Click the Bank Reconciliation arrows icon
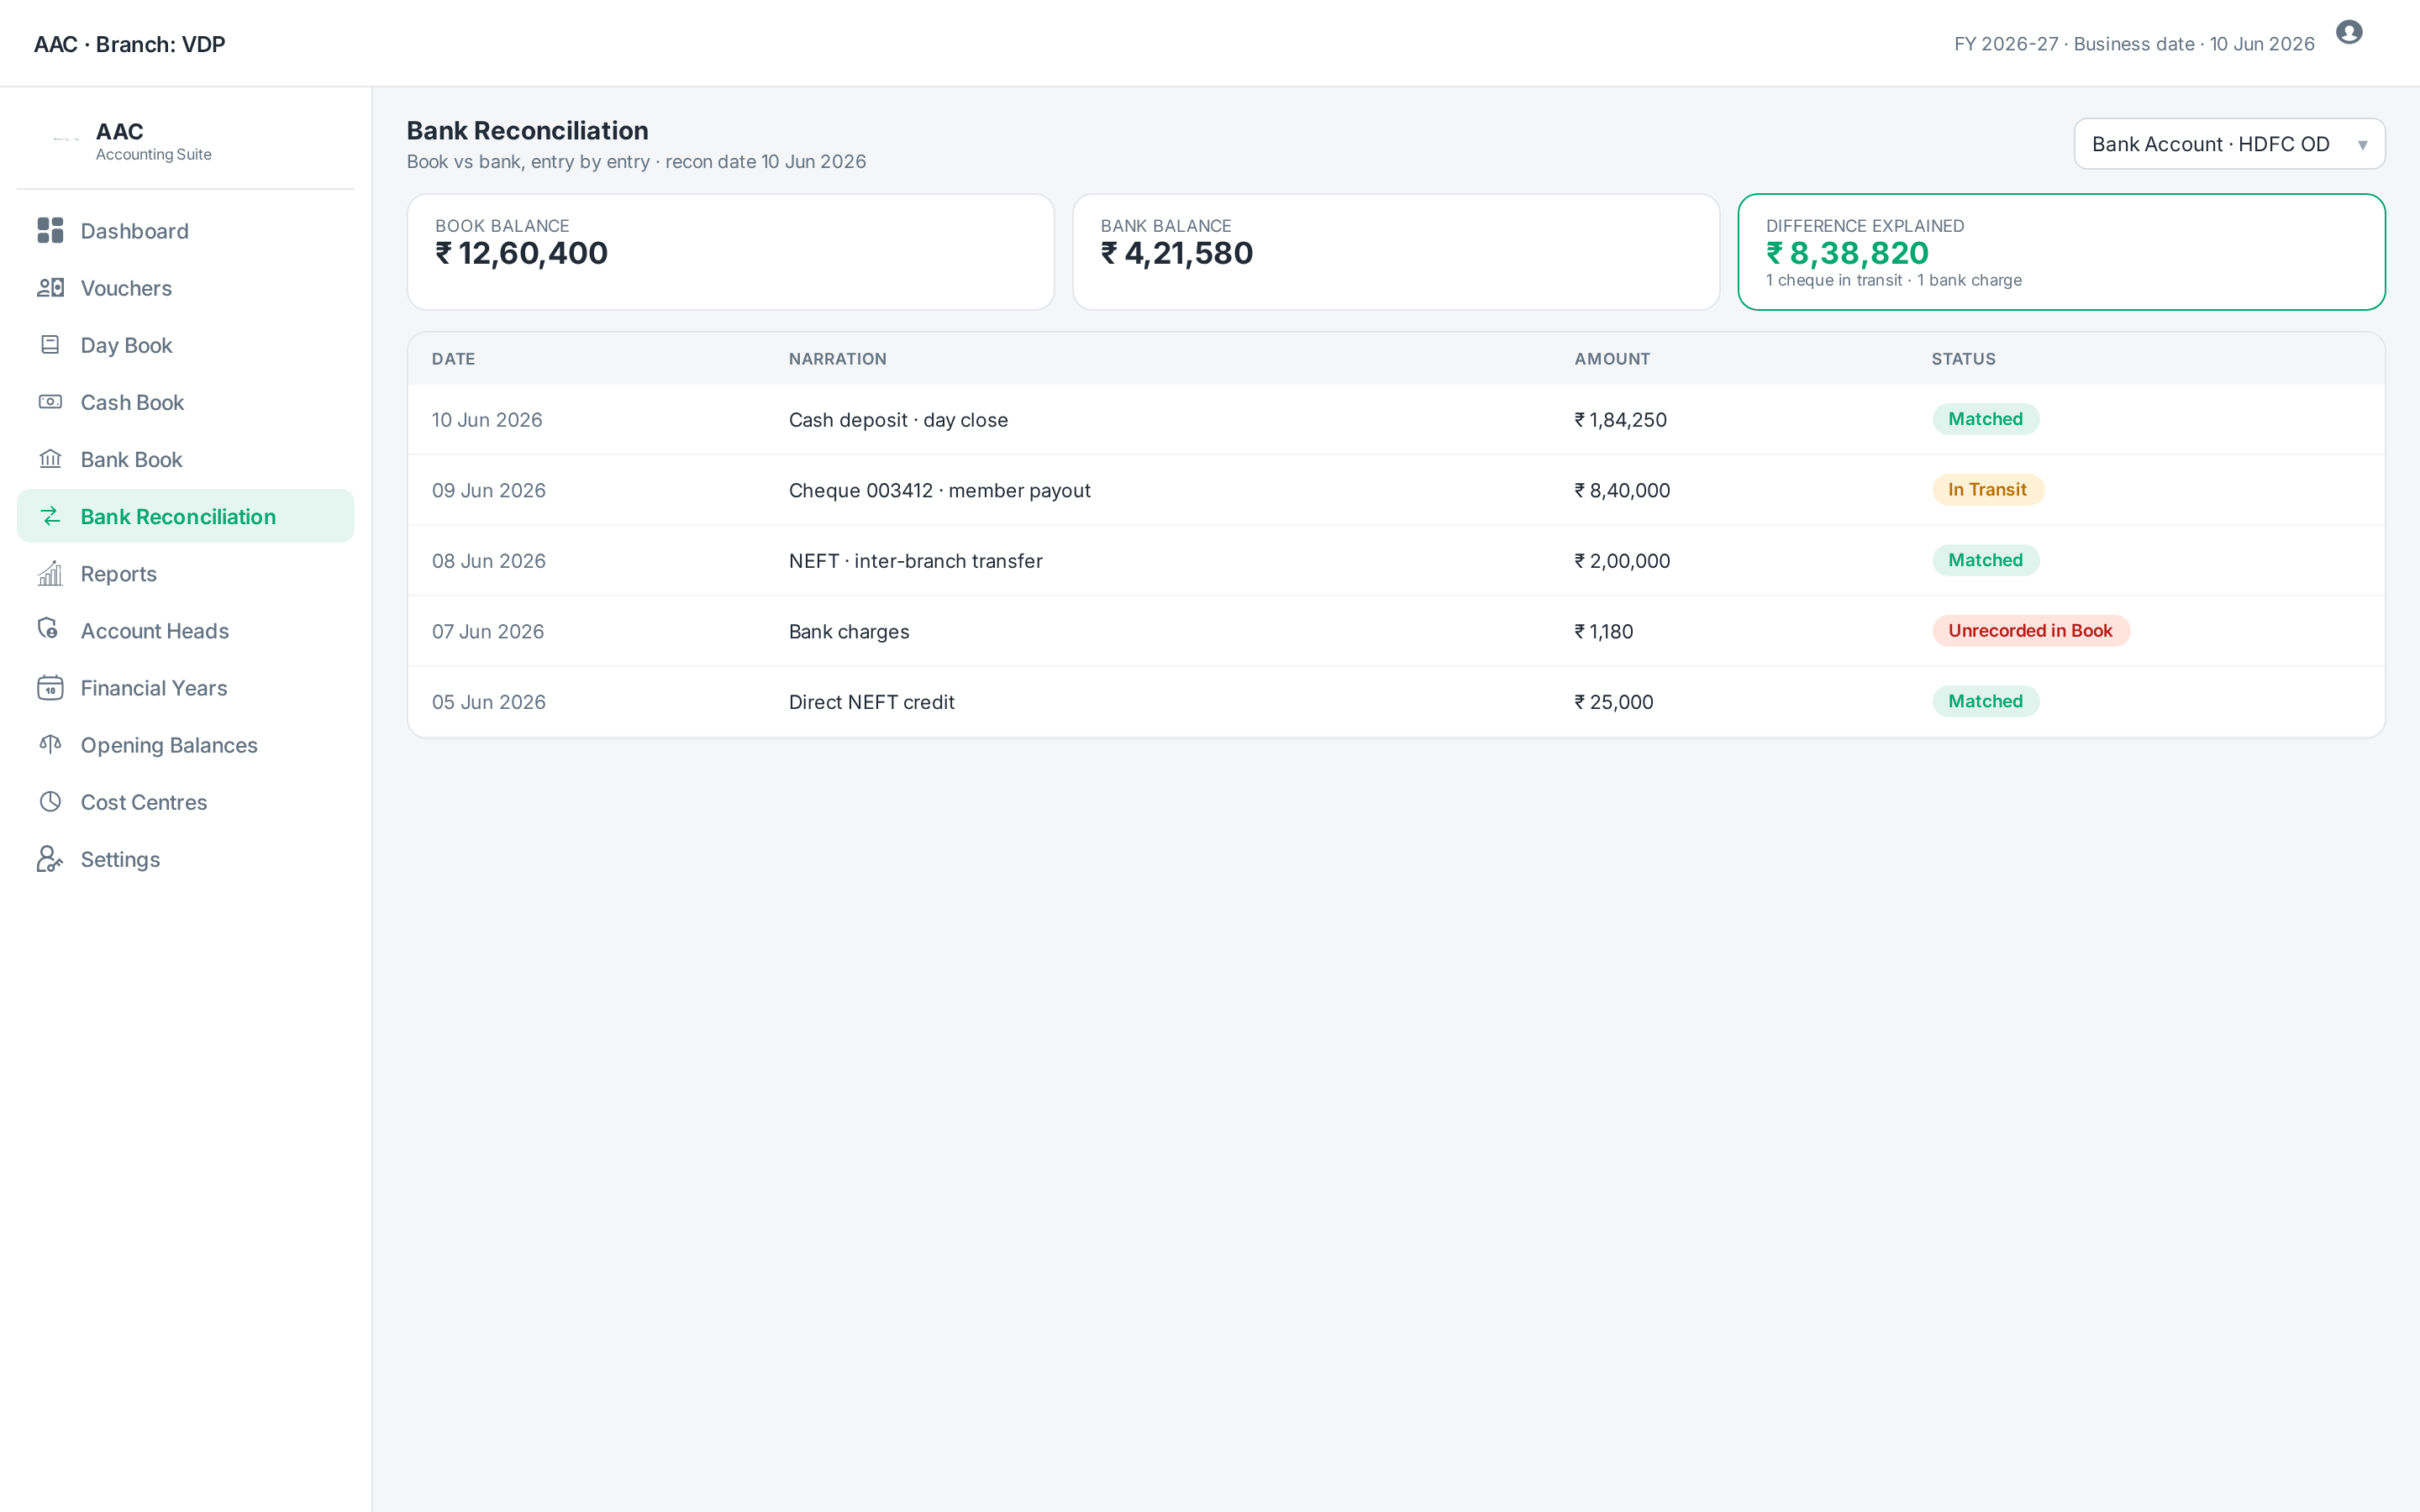The width and height of the screenshot is (2420, 1512). click(50, 516)
